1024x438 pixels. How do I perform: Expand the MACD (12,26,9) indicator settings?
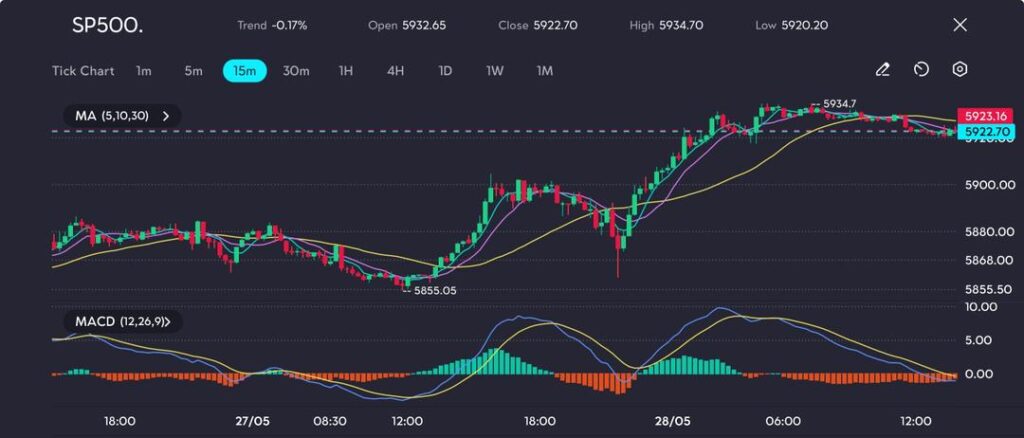[x=123, y=322]
